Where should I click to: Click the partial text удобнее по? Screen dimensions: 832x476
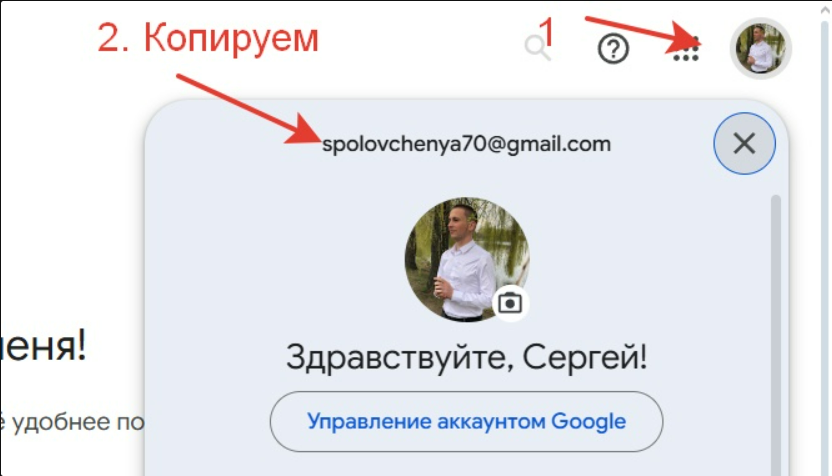(72, 422)
